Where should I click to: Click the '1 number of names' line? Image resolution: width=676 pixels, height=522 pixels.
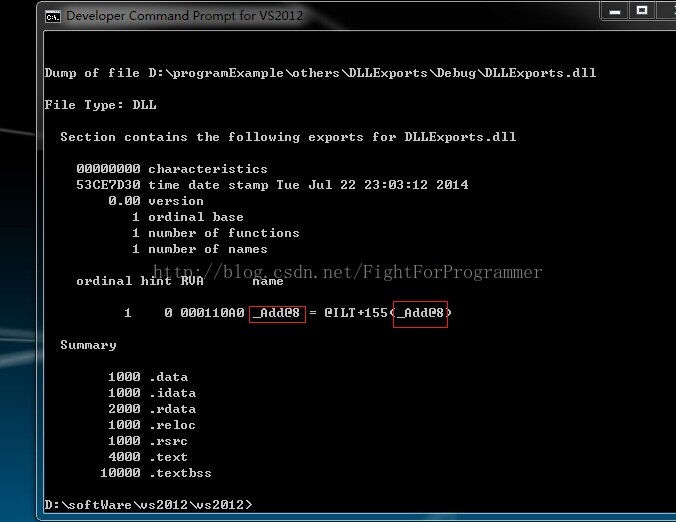coord(200,249)
